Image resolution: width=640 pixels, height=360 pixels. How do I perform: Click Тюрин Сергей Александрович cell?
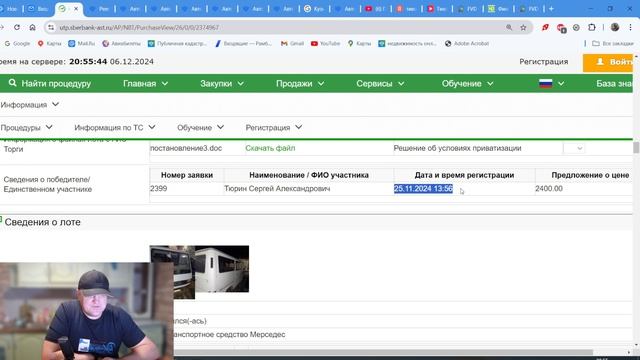tap(277, 189)
